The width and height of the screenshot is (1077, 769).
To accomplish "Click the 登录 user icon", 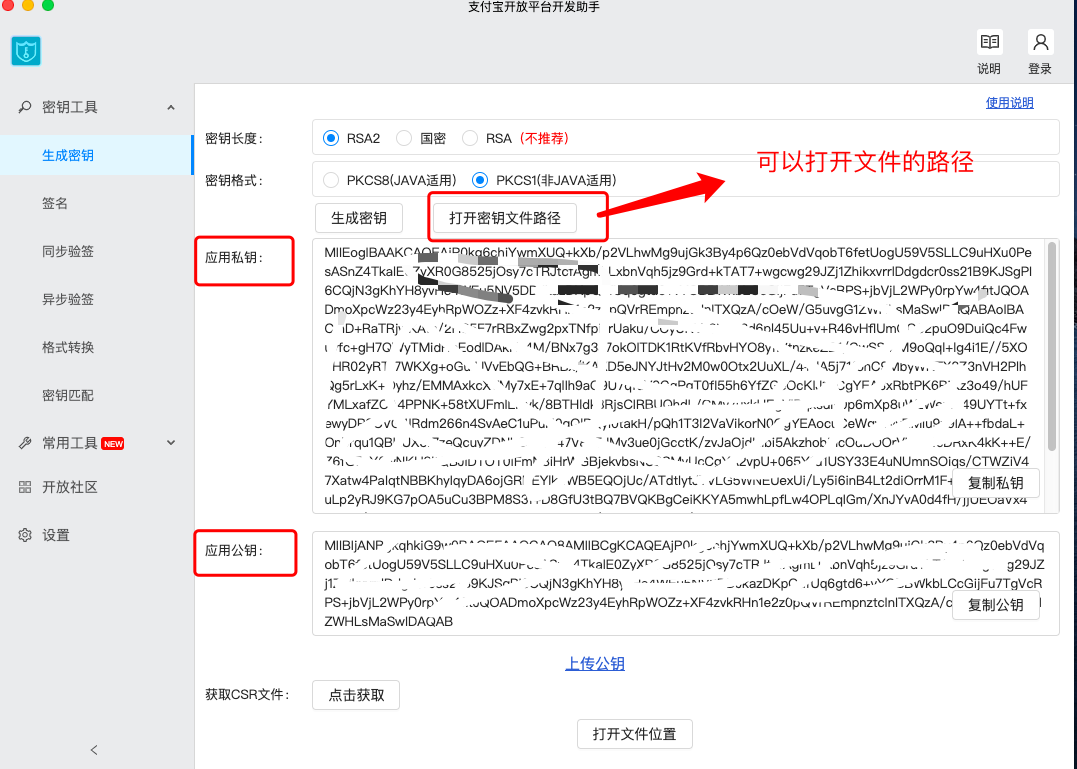I will click(x=1041, y=43).
